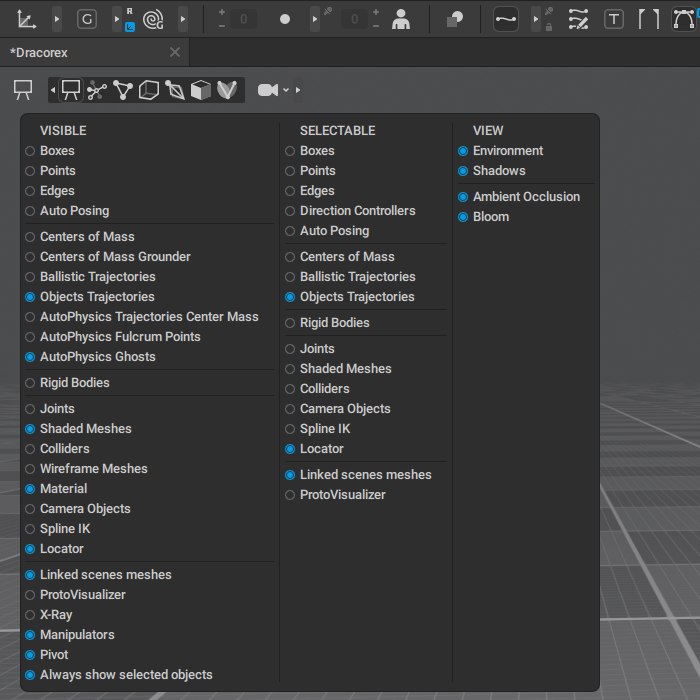
Task: Select the joints view mode icon
Action: [x=97, y=90]
